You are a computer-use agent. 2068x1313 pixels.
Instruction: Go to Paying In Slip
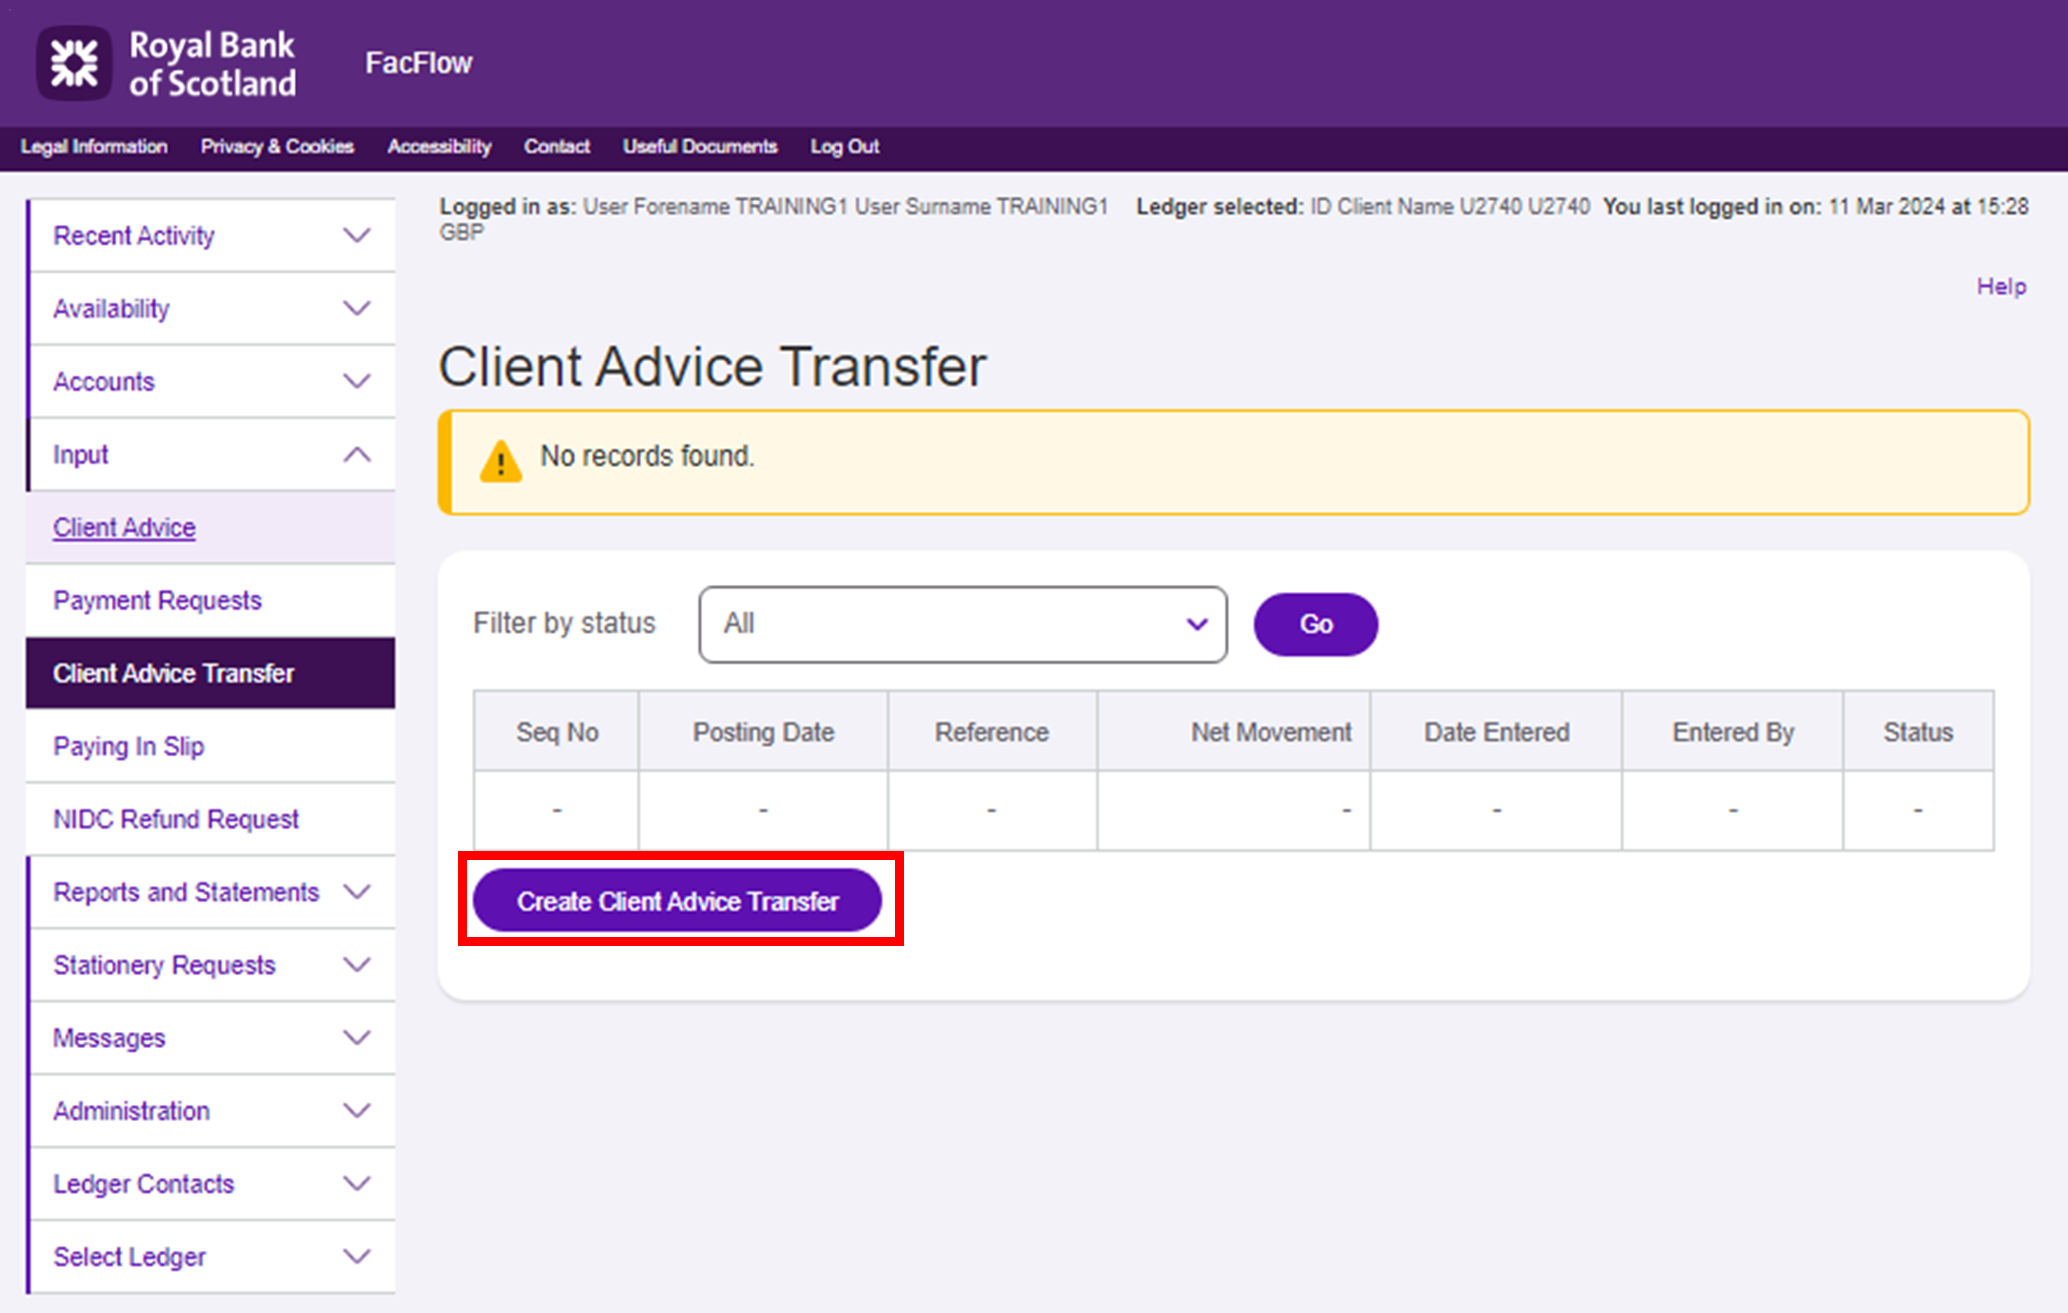(x=128, y=746)
